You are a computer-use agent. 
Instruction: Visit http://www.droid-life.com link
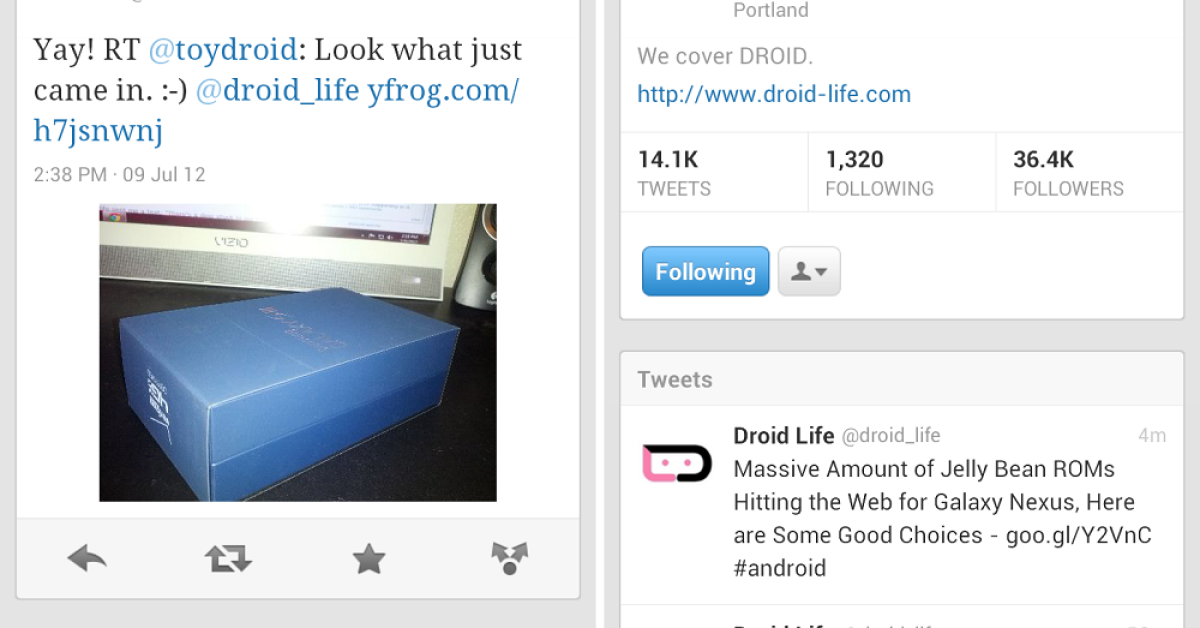click(774, 94)
